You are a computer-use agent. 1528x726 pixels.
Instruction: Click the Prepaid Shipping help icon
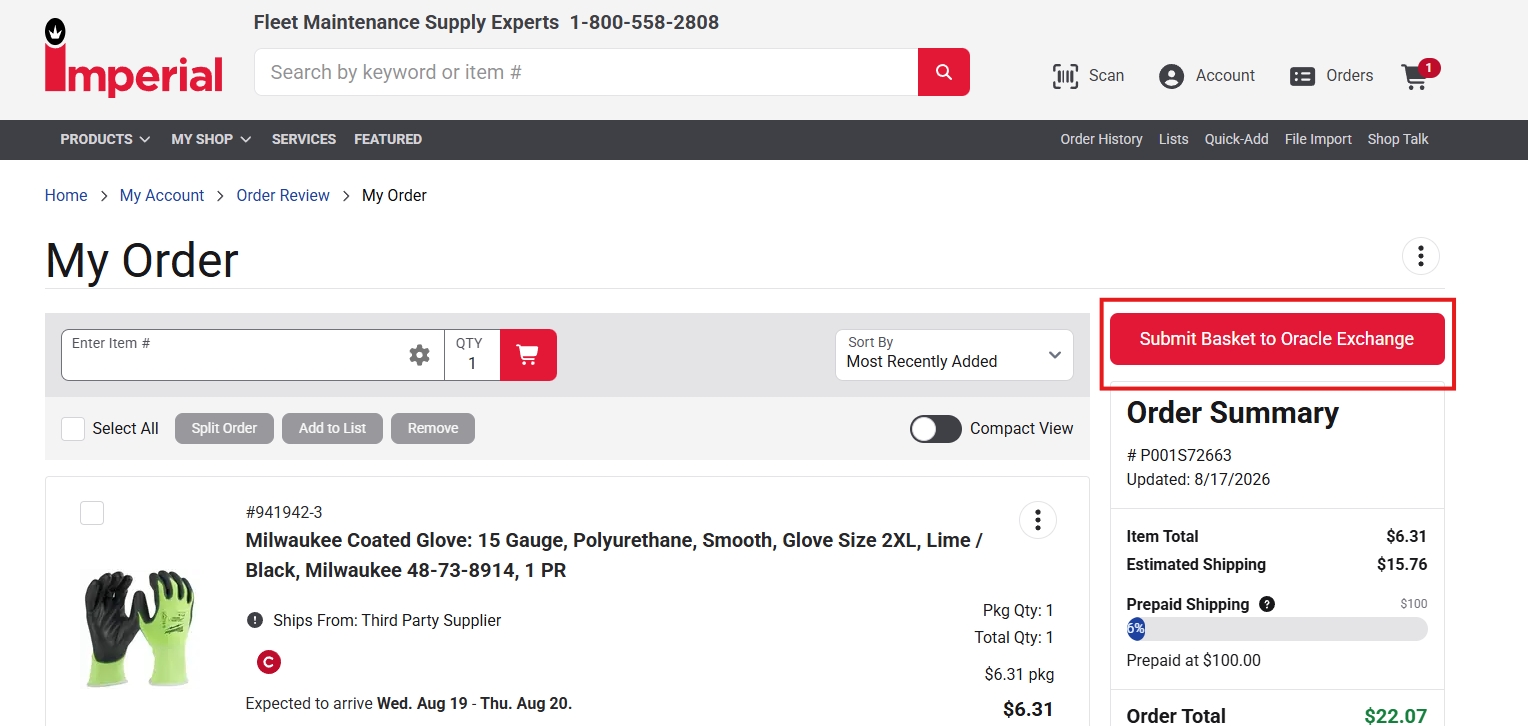click(x=1267, y=604)
